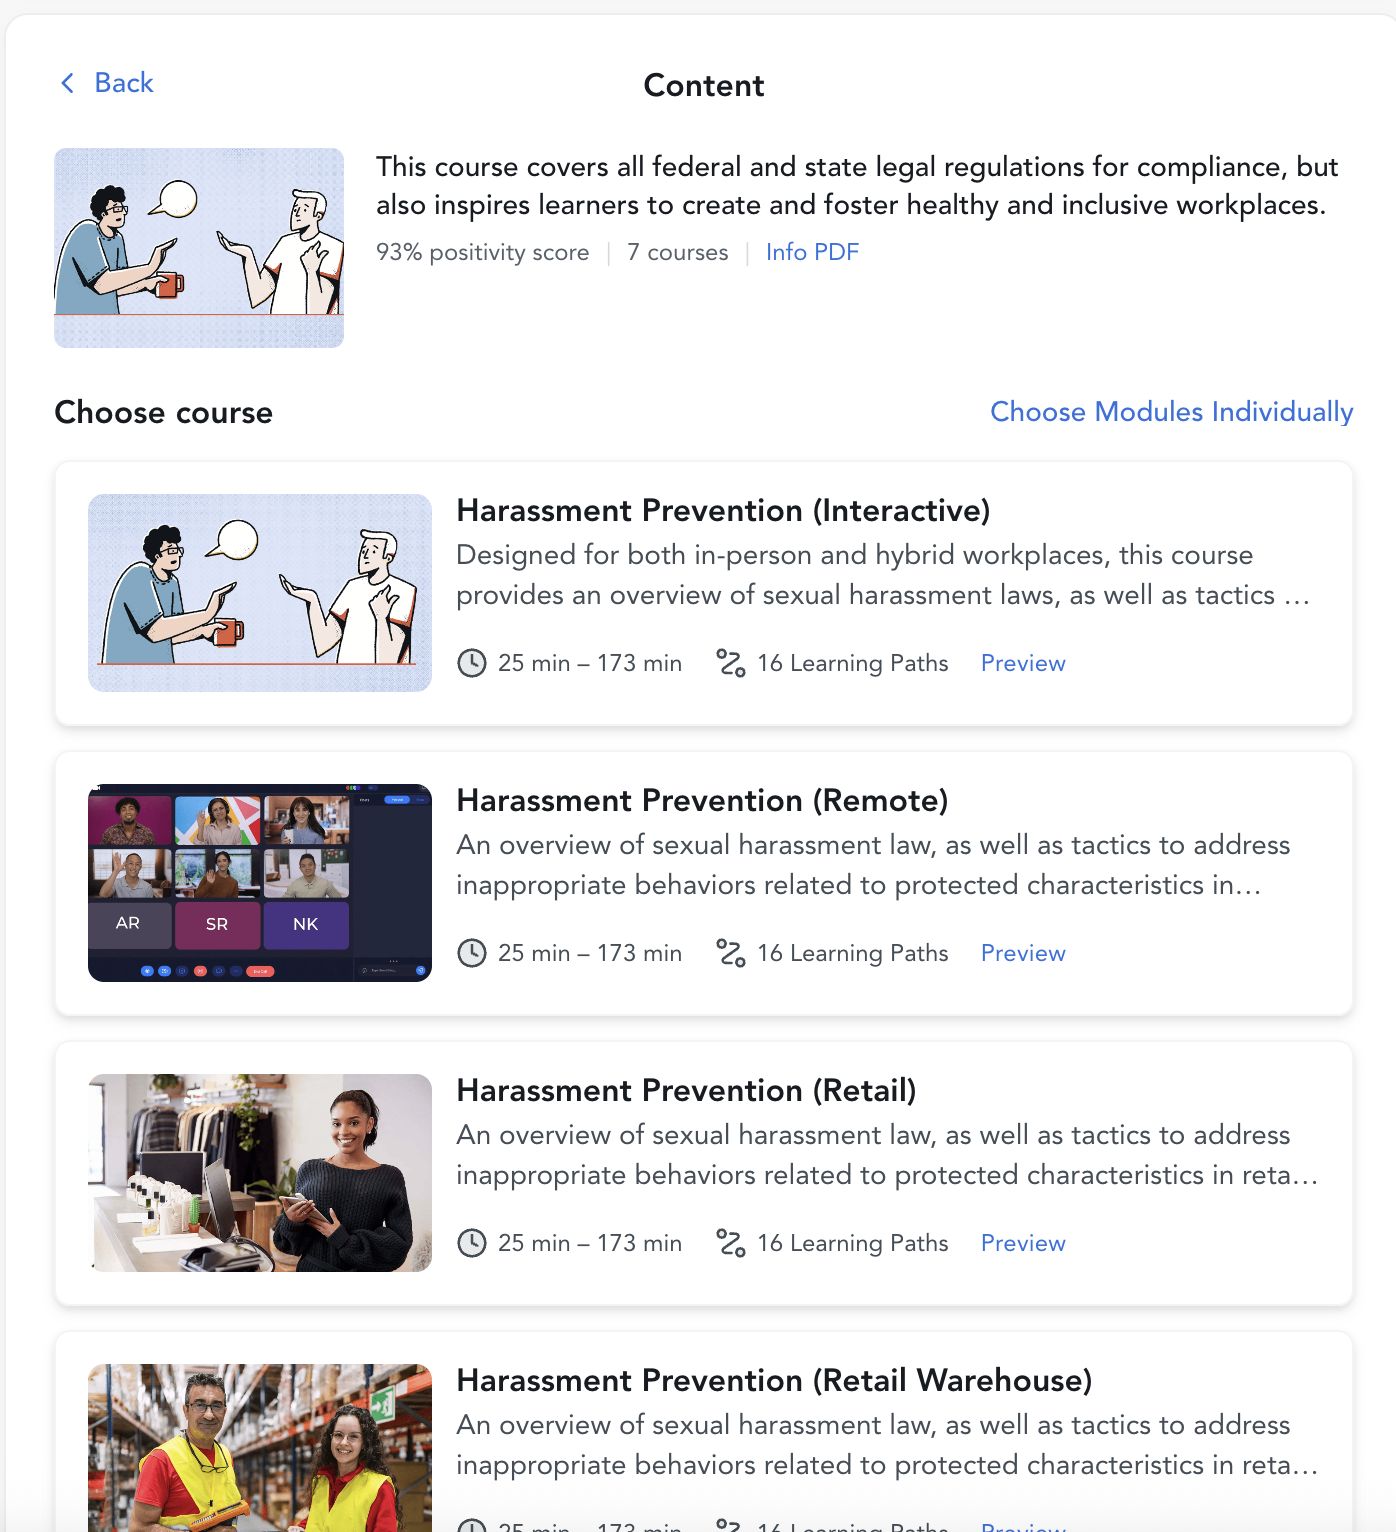Click clock icon on Harassment Prevention (Remote)
The width and height of the screenshot is (1396, 1532).
(x=472, y=953)
